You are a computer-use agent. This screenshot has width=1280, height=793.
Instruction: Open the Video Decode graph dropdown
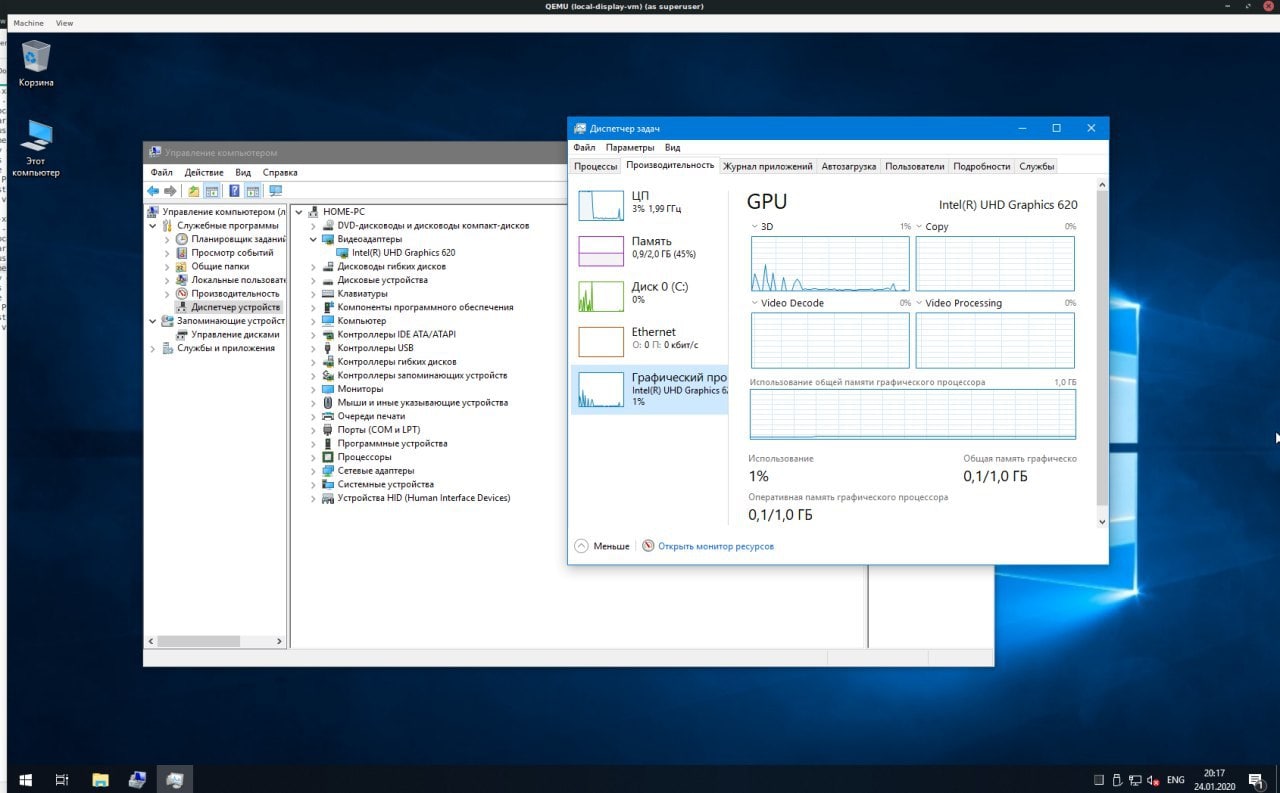[x=755, y=303]
